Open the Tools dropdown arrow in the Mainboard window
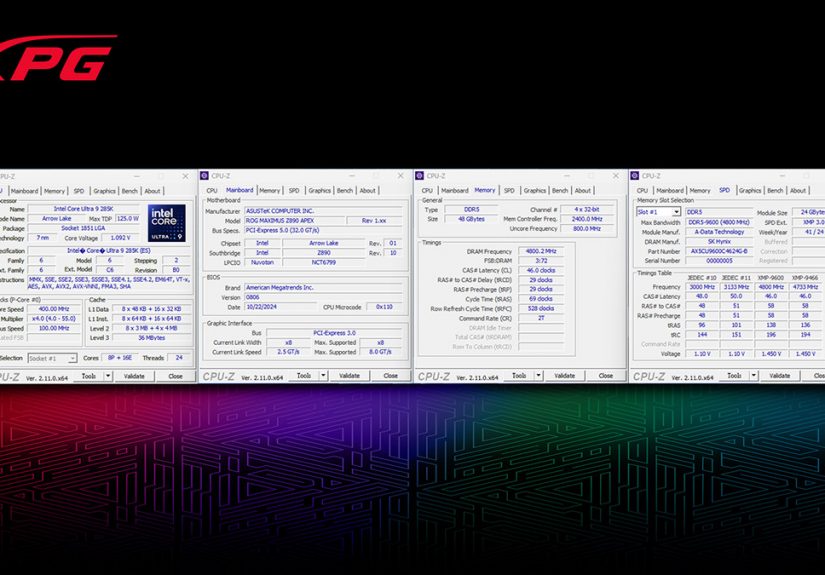The width and height of the screenshot is (825, 575). (x=323, y=376)
